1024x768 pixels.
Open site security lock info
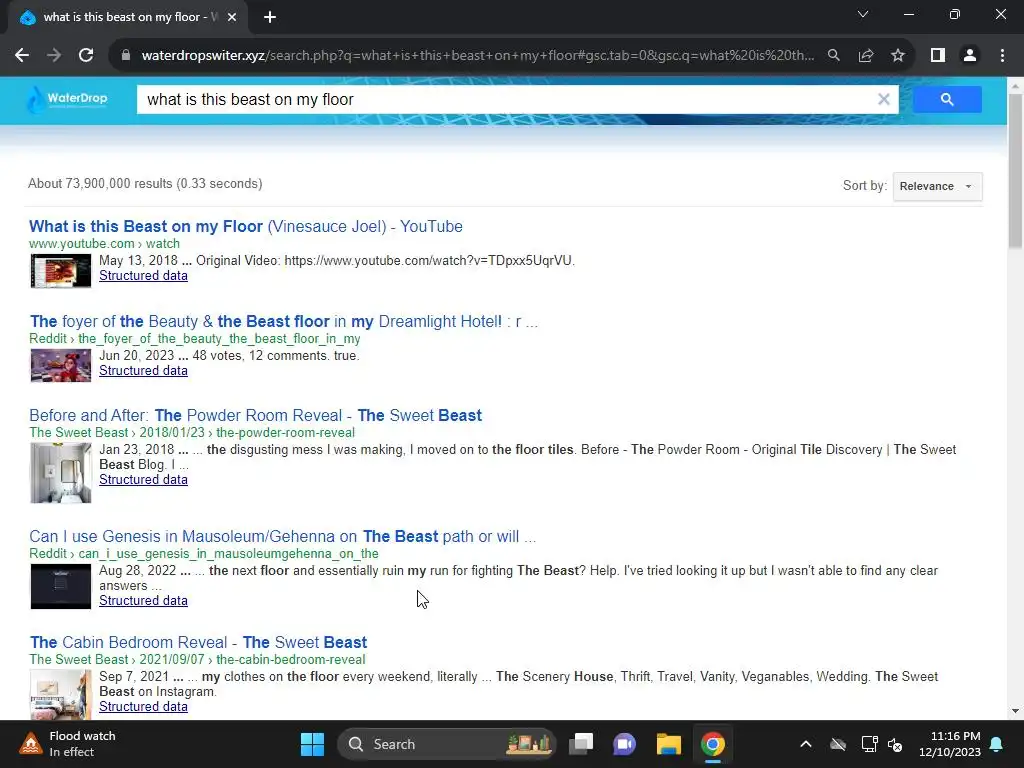[125, 56]
